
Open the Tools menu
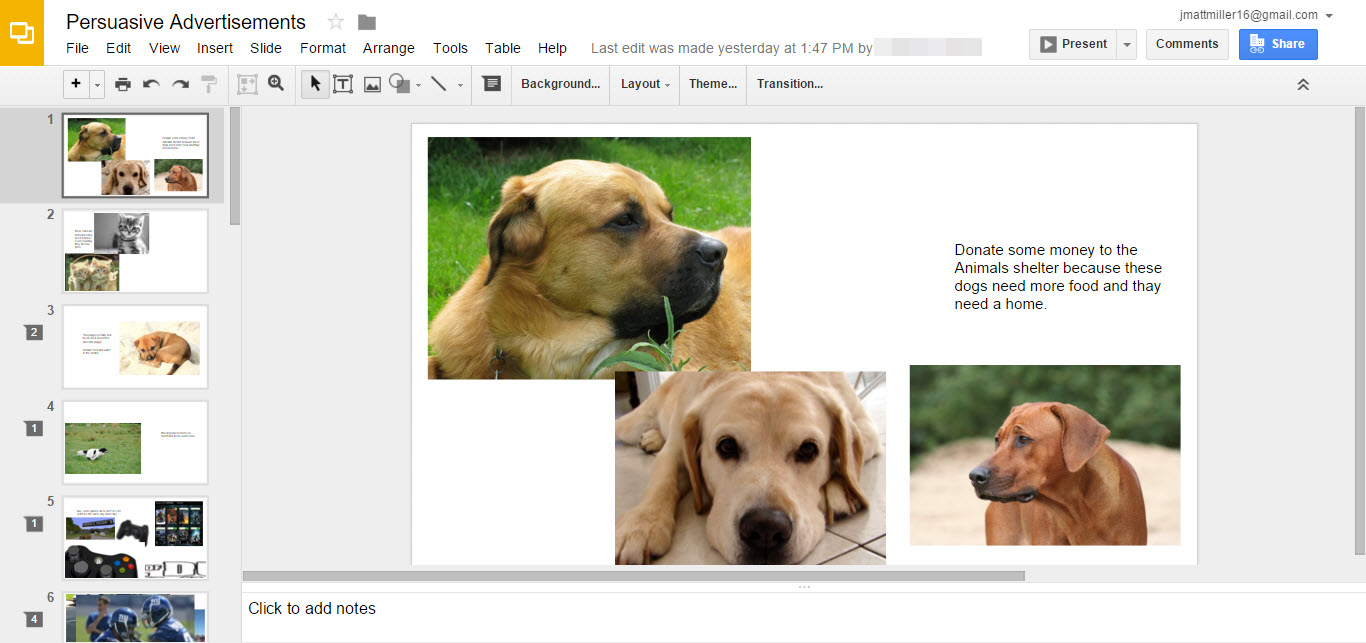click(x=450, y=48)
